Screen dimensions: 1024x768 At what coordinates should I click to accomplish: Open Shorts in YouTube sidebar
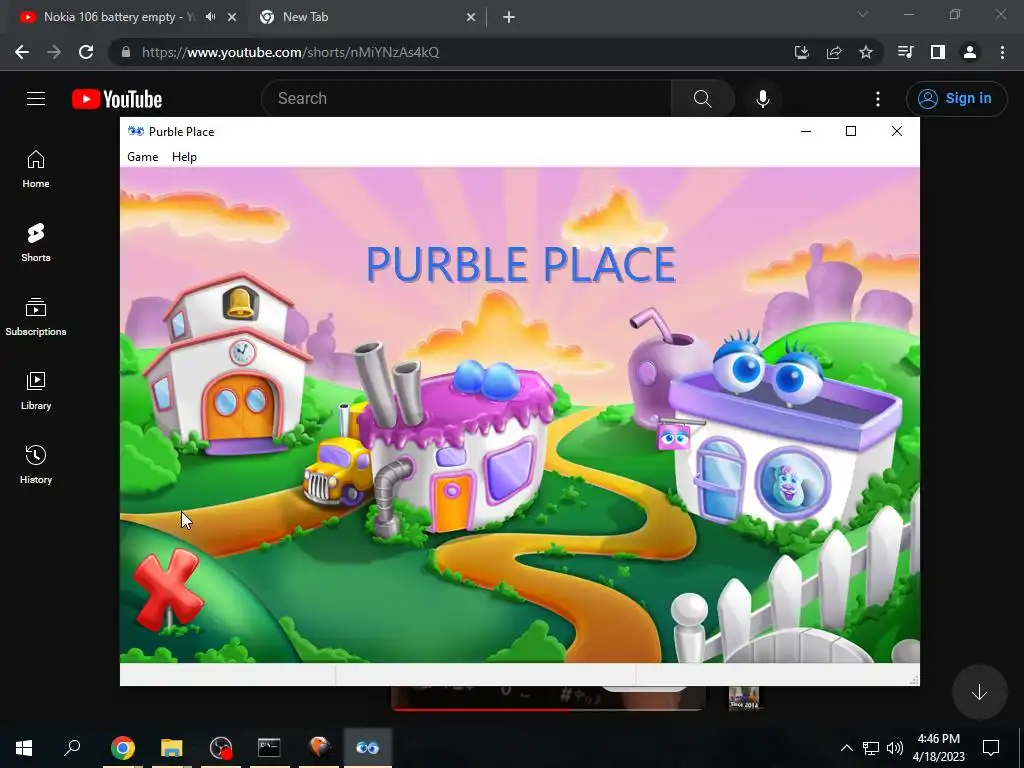tap(36, 243)
